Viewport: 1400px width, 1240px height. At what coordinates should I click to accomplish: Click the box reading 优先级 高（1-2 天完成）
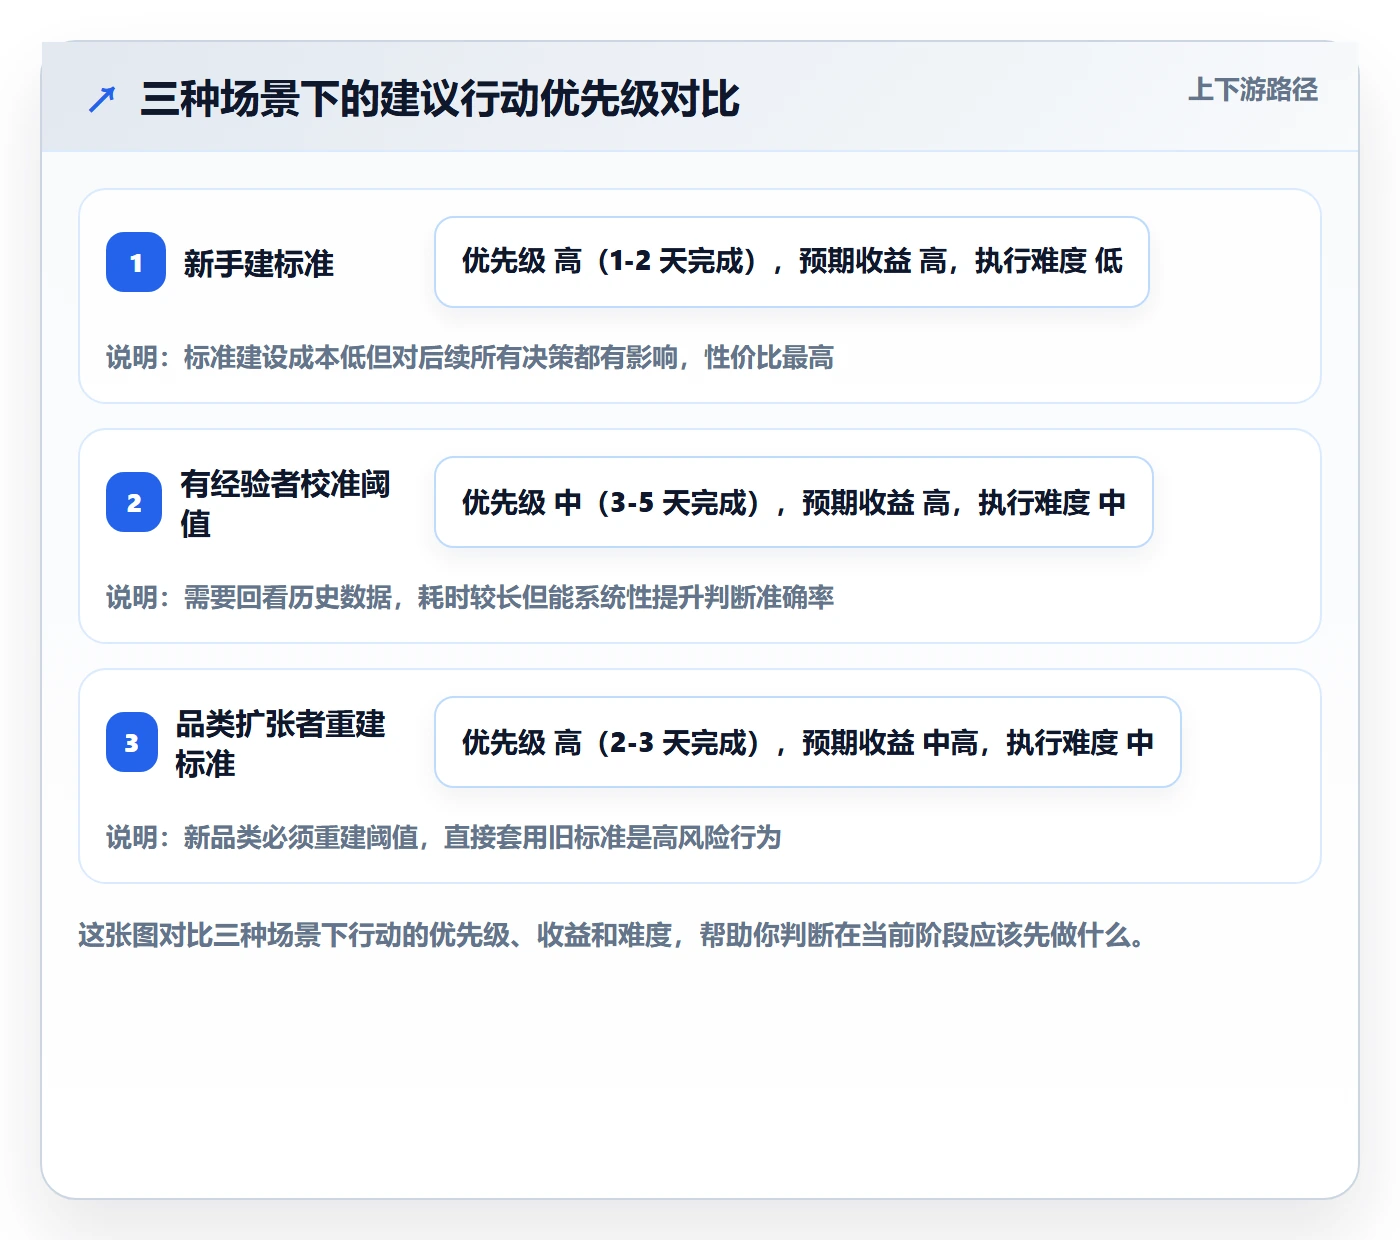click(792, 262)
